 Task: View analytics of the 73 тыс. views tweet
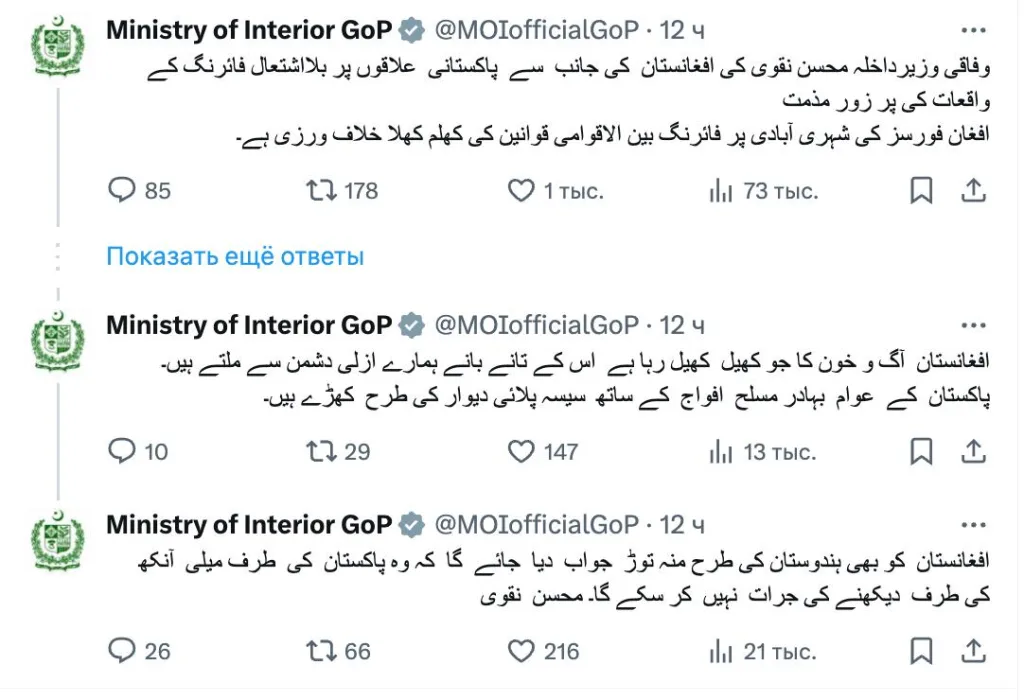(x=720, y=190)
